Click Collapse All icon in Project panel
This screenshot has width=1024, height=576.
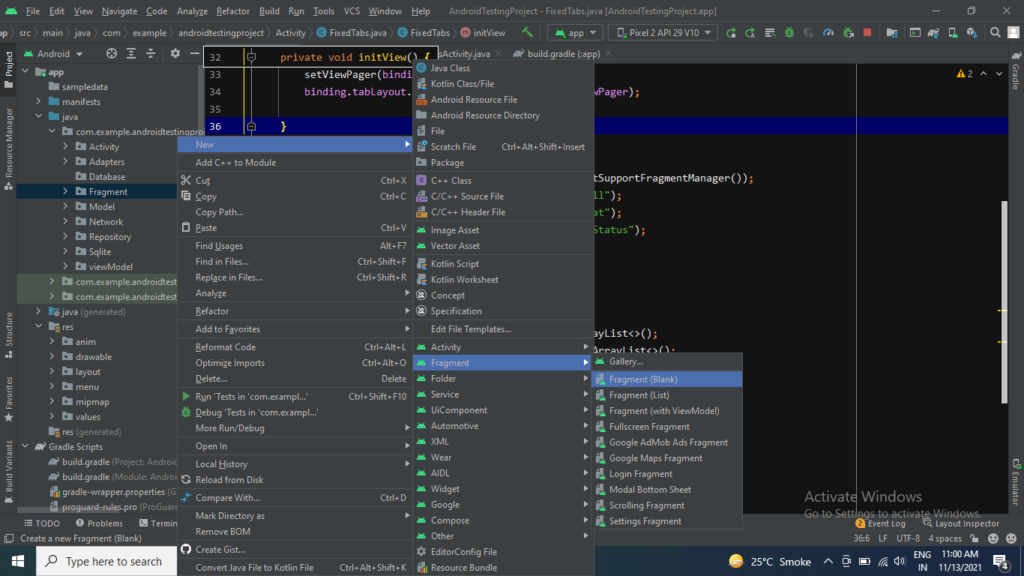click(x=151, y=54)
